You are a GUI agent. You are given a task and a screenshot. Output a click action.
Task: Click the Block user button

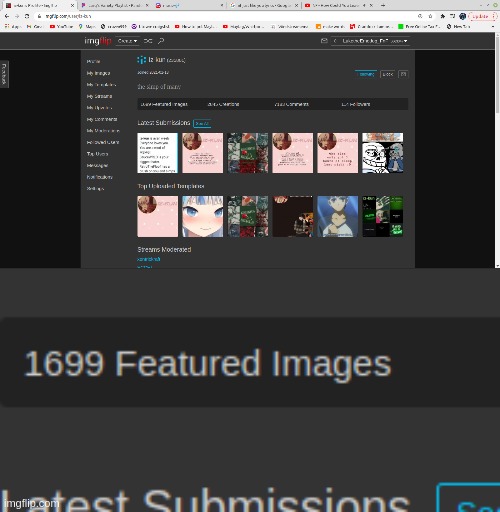point(388,74)
